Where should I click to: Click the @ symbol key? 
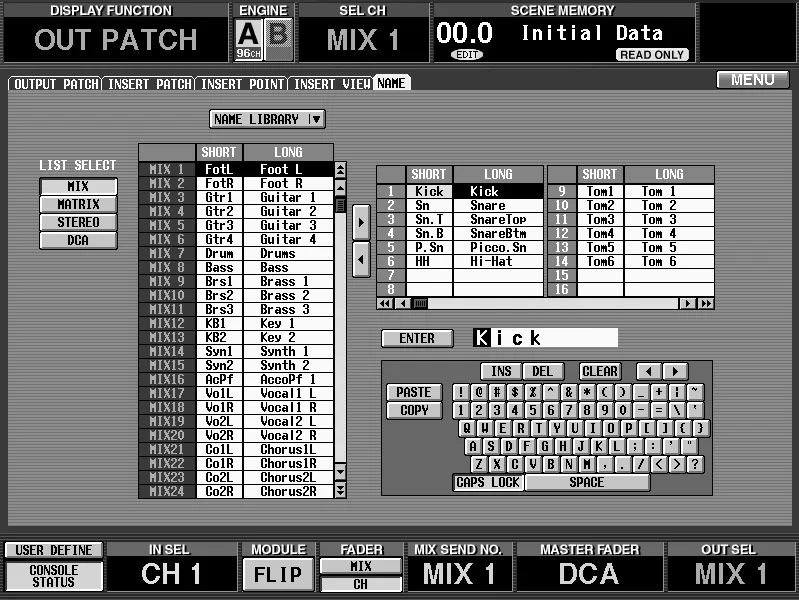pos(479,392)
